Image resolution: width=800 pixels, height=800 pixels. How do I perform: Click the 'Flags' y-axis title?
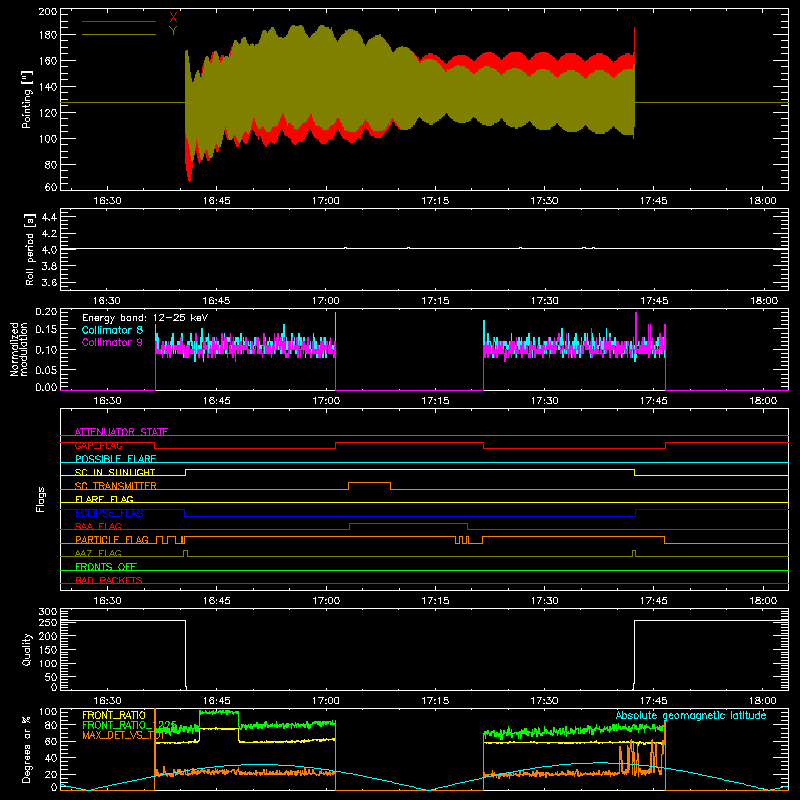(40, 499)
